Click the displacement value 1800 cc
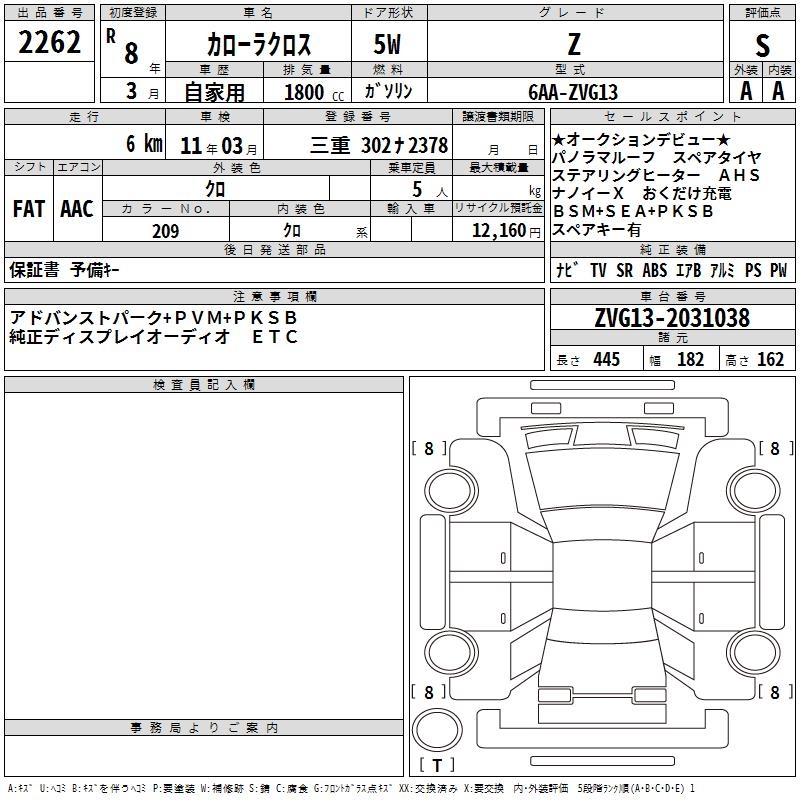The width and height of the screenshot is (800, 800). click(314, 92)
